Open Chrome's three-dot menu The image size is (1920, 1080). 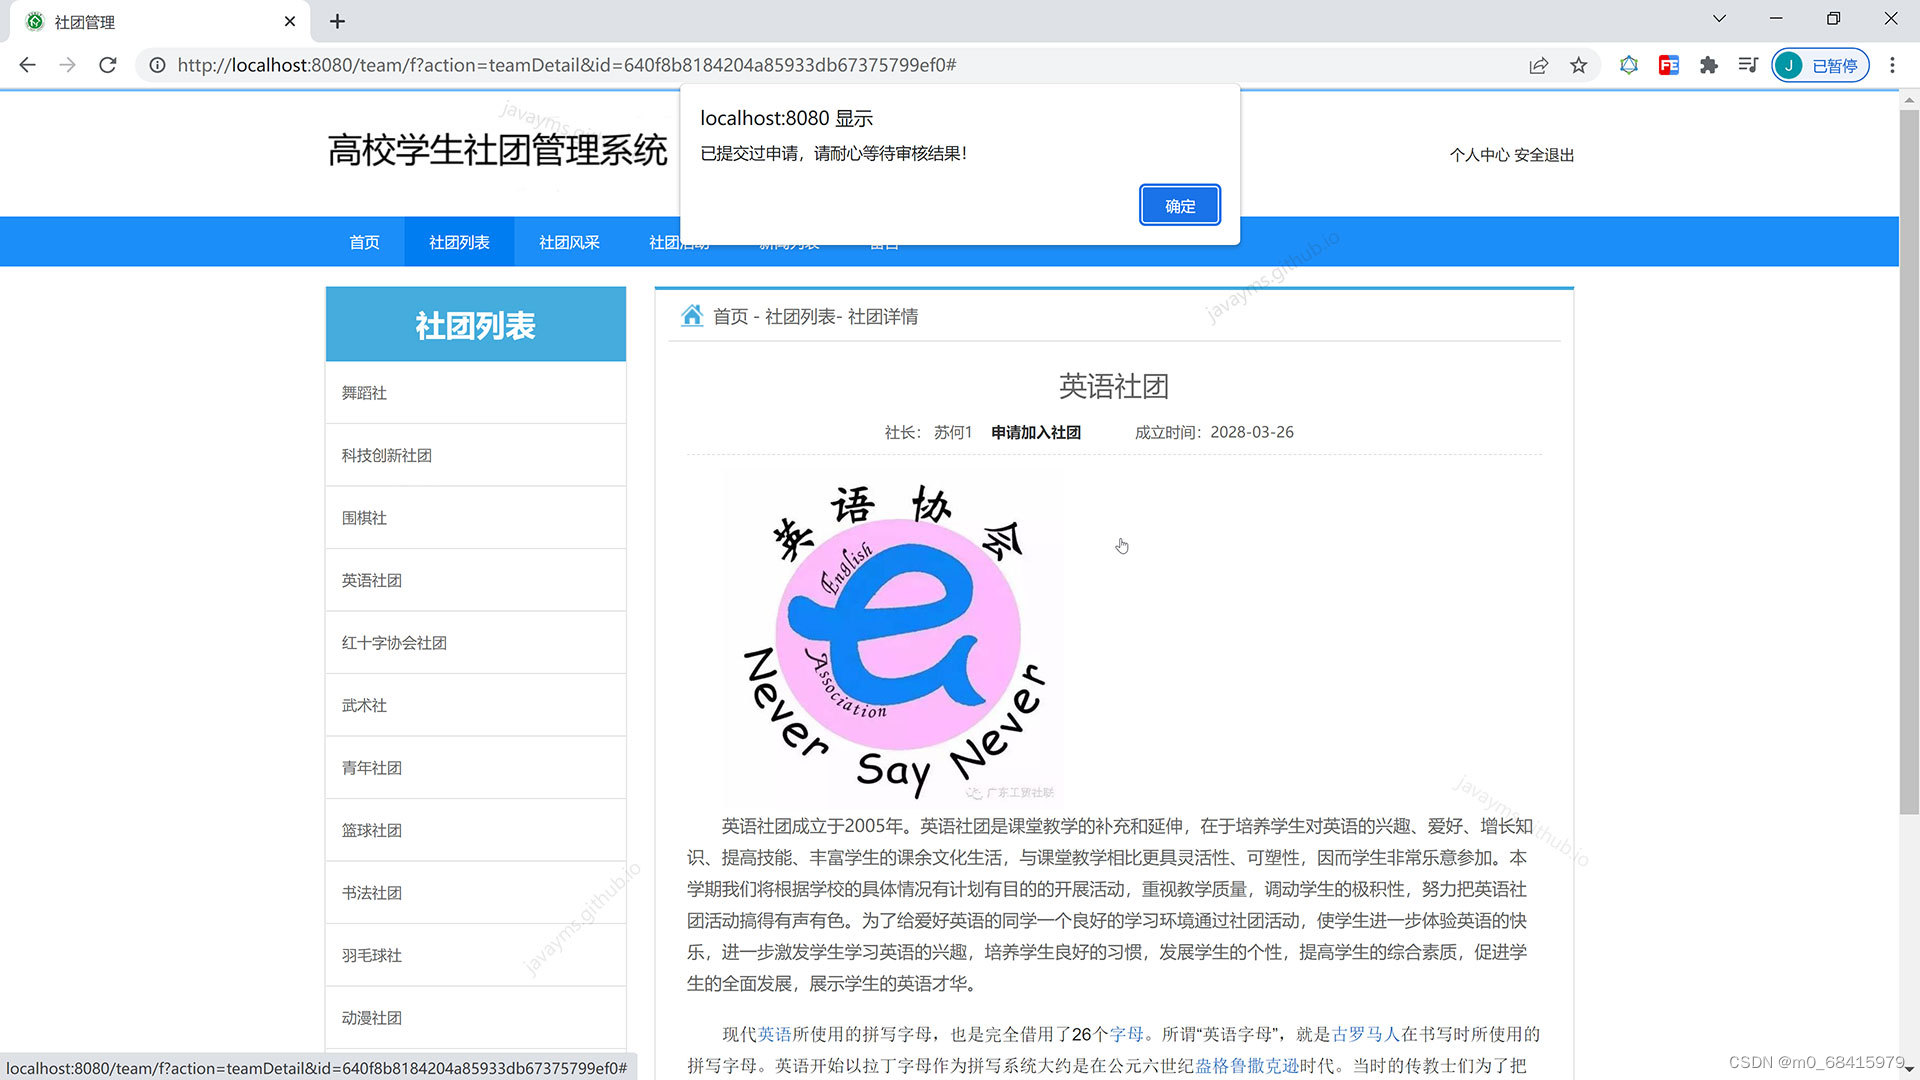pos(1892,65)
